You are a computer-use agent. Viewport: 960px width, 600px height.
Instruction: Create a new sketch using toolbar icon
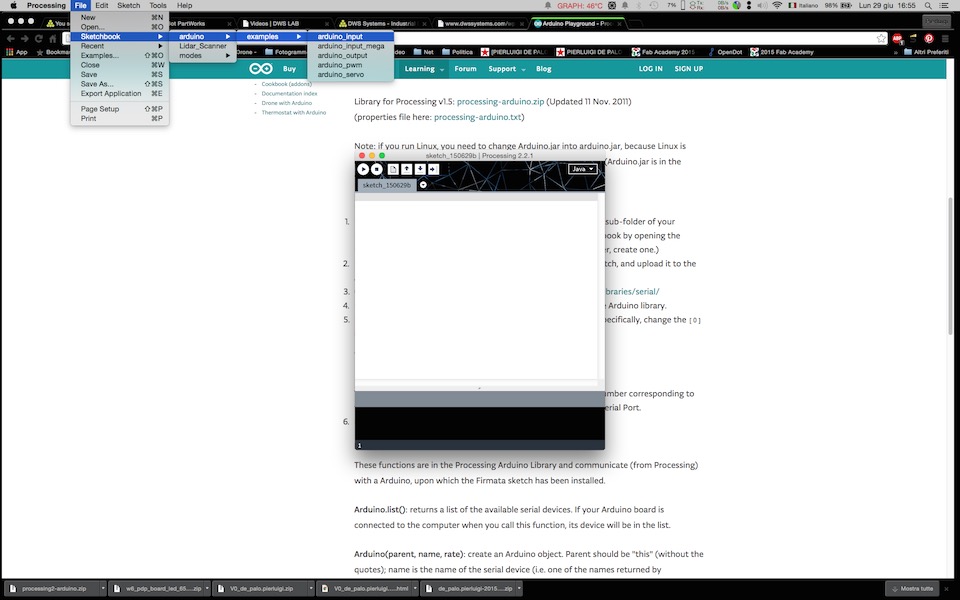pyautogui.click(x=393, y=169)
